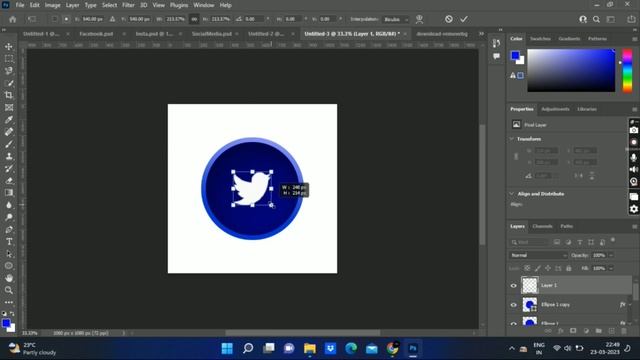
Task: Select the Ellipse shape tool
Action: 9,266
